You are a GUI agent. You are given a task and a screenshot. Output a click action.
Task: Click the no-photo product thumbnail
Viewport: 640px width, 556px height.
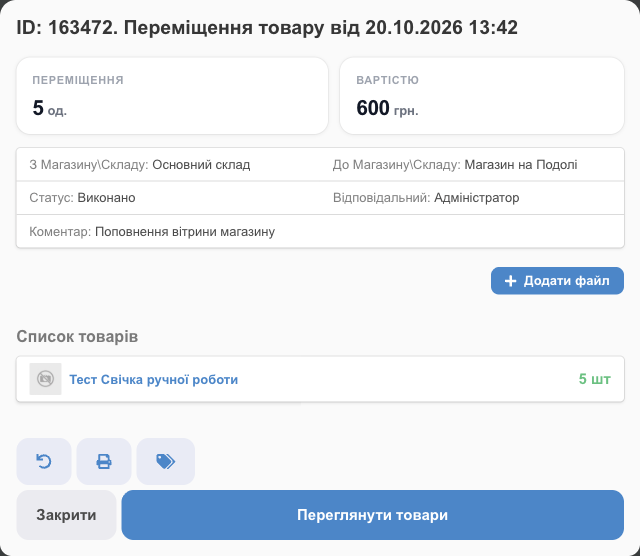coord(45,379)
